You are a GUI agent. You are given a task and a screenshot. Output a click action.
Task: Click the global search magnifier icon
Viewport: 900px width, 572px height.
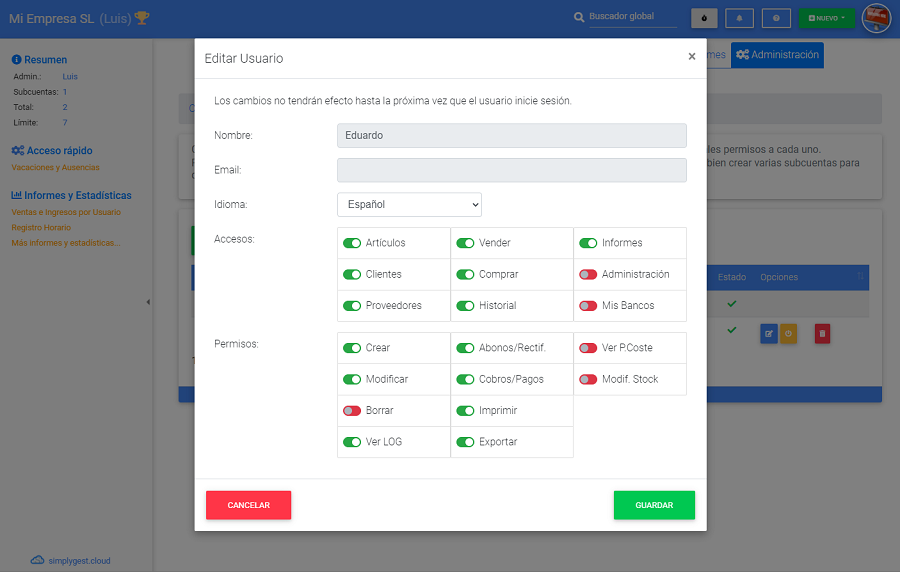[x=579, y=18]
